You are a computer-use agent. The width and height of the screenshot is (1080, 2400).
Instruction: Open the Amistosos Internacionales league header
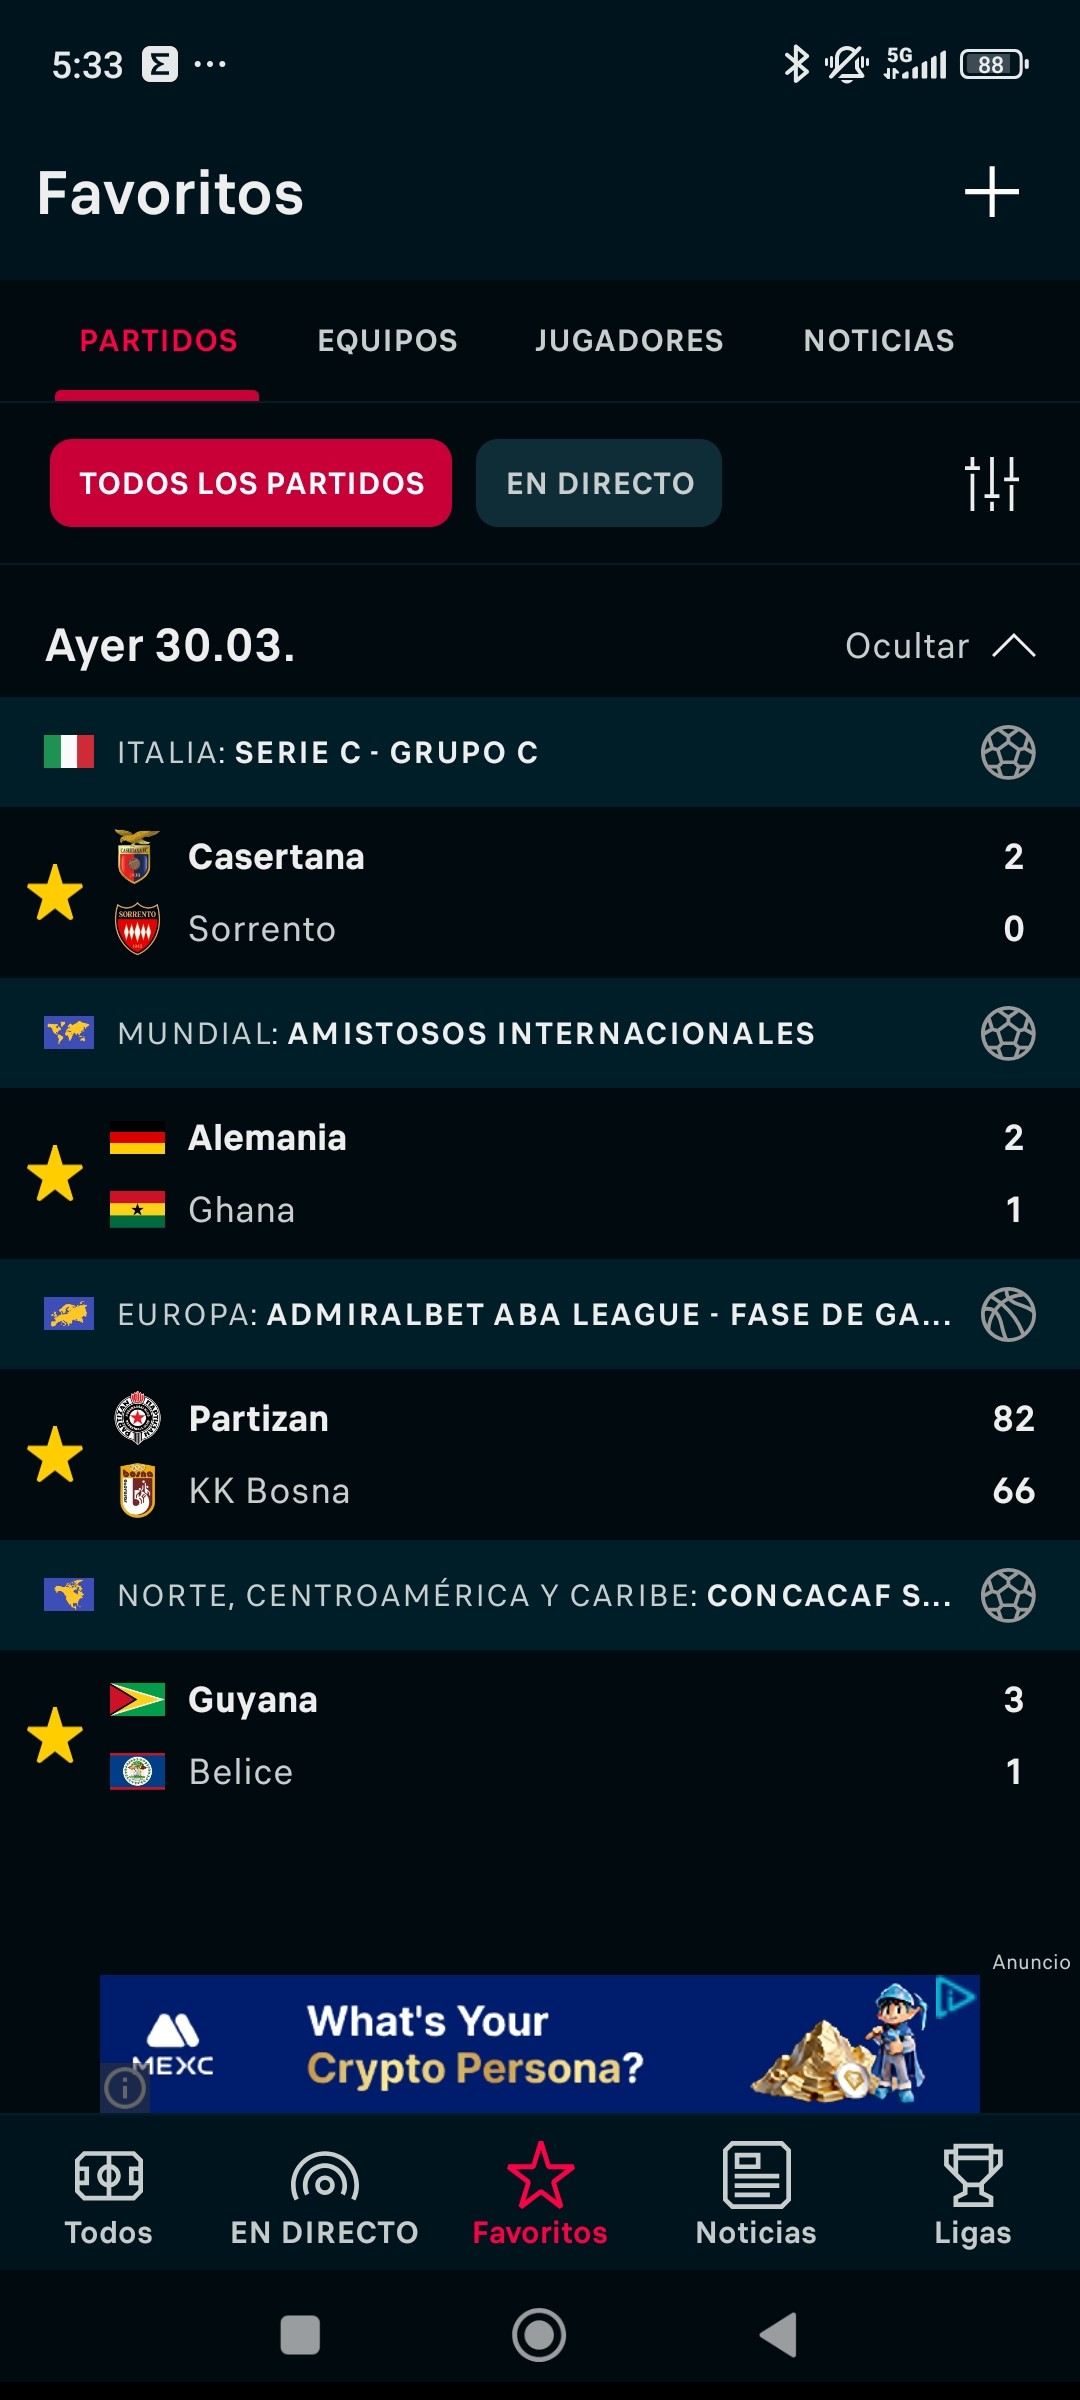540,1033
